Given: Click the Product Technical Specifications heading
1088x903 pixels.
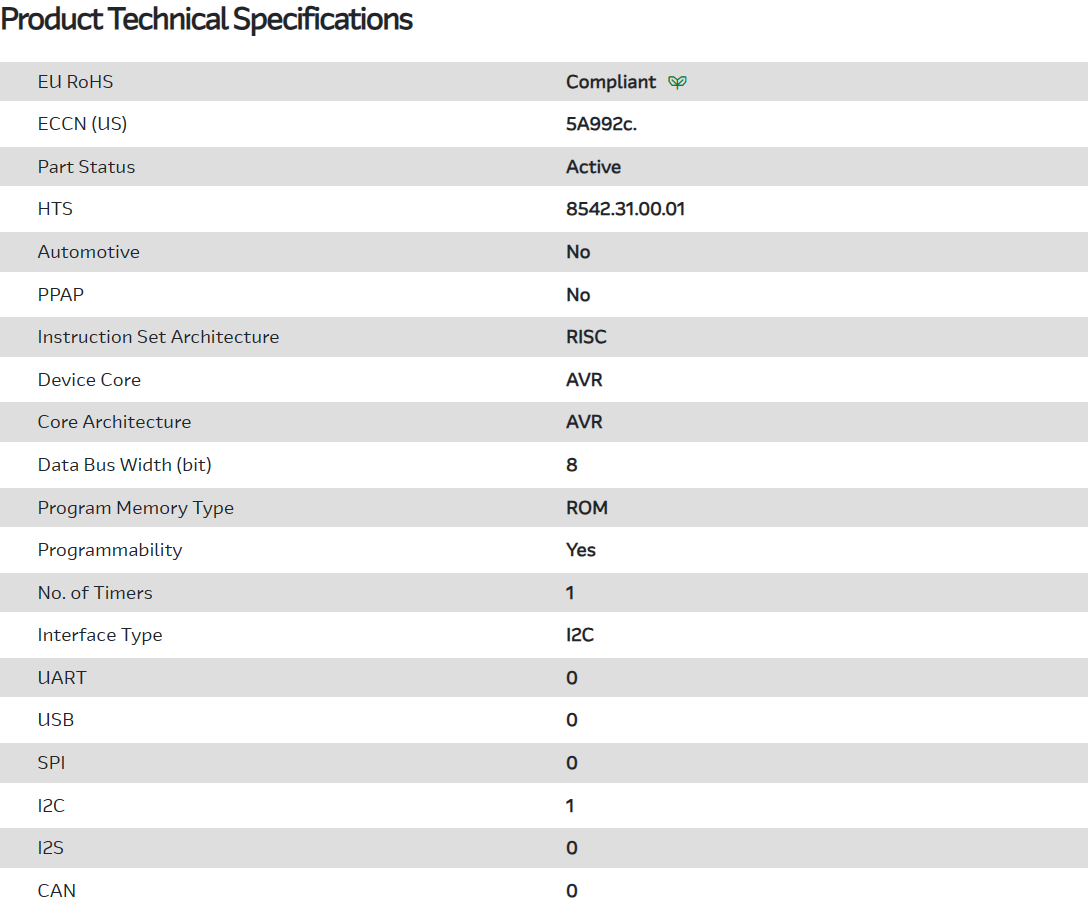Looking at the screenshot, I should point(207,20).
